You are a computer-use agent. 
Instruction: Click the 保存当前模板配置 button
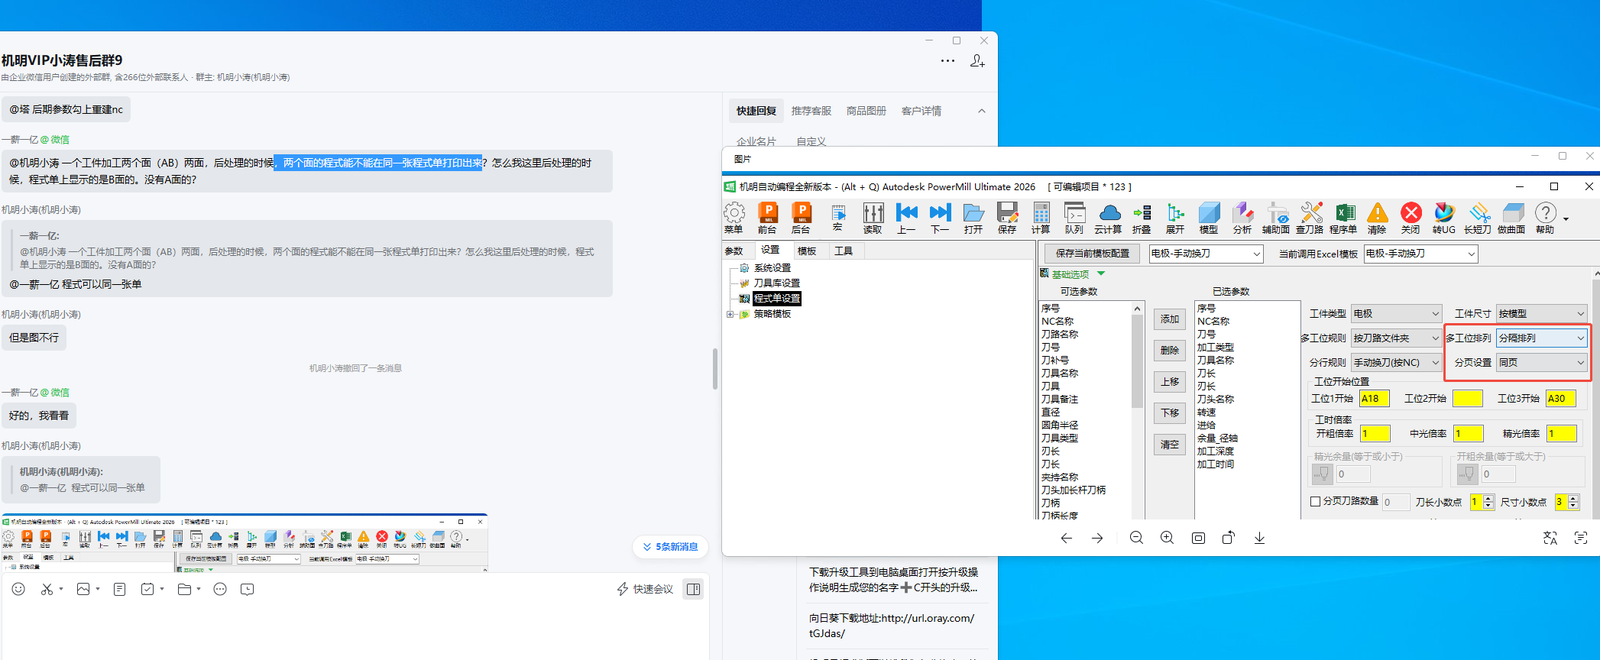1092,254
